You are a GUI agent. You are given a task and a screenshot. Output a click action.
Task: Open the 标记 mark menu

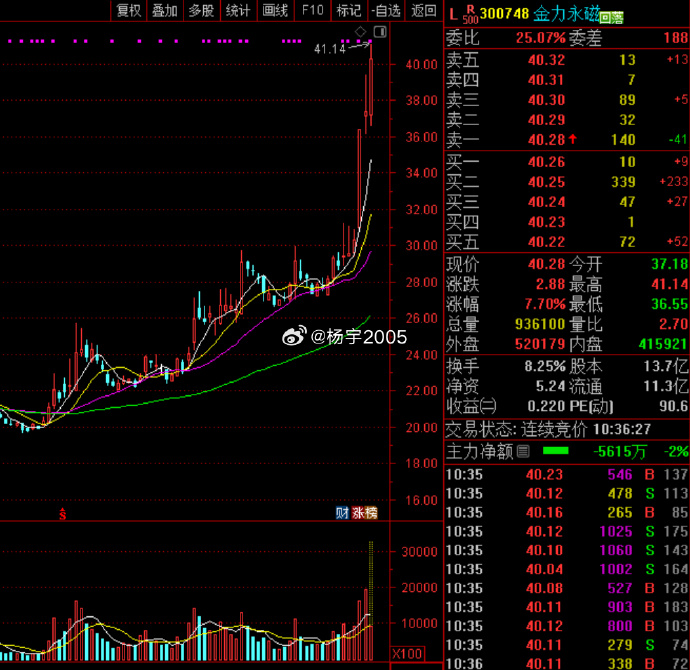click(348, 11)
